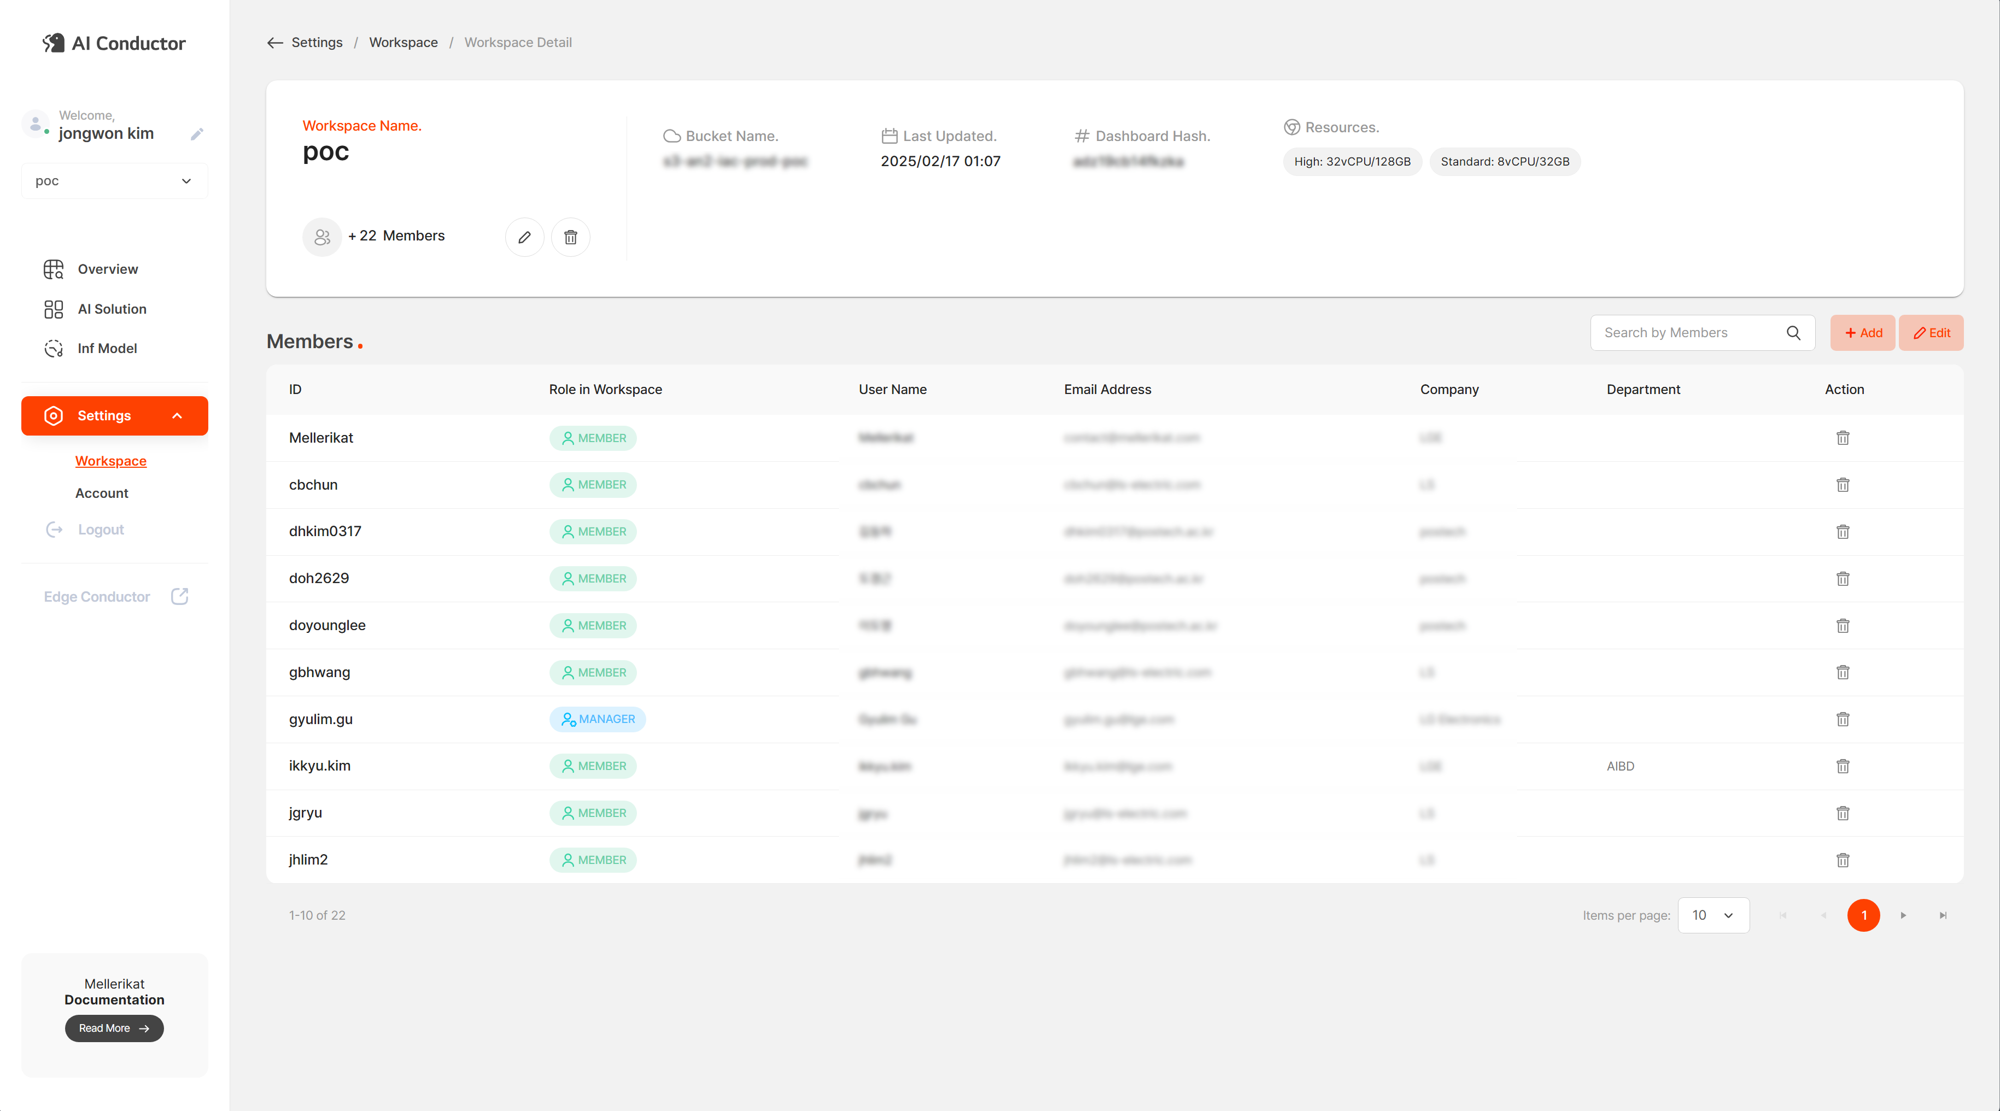Image resolution: width=2000 pixels, height=1111 pixels.
Task: Focus the Search by Members field
Action: coord(1690,333)
